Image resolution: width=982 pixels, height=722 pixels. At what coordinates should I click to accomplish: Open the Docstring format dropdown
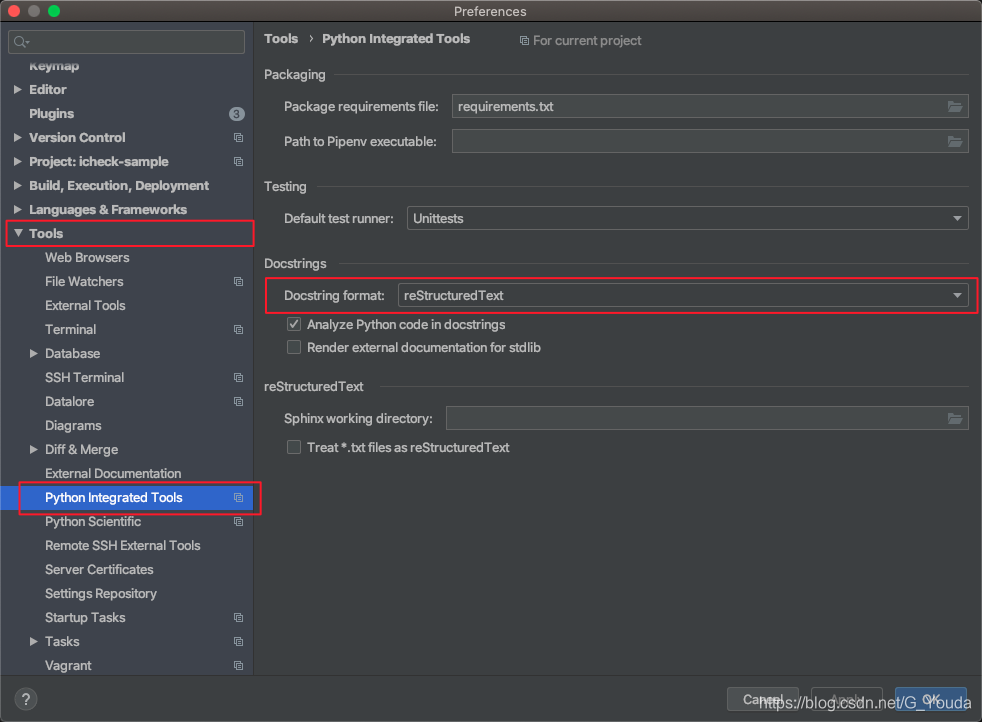(x=957, y=296)
